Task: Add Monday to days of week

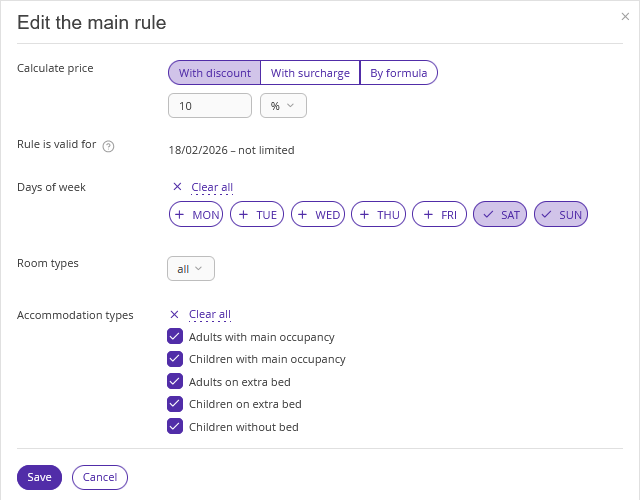Action: [197, 215]
